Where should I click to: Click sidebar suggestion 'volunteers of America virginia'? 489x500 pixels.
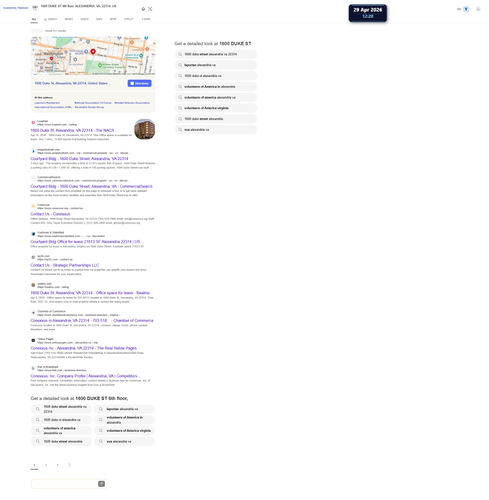(216, 108)
